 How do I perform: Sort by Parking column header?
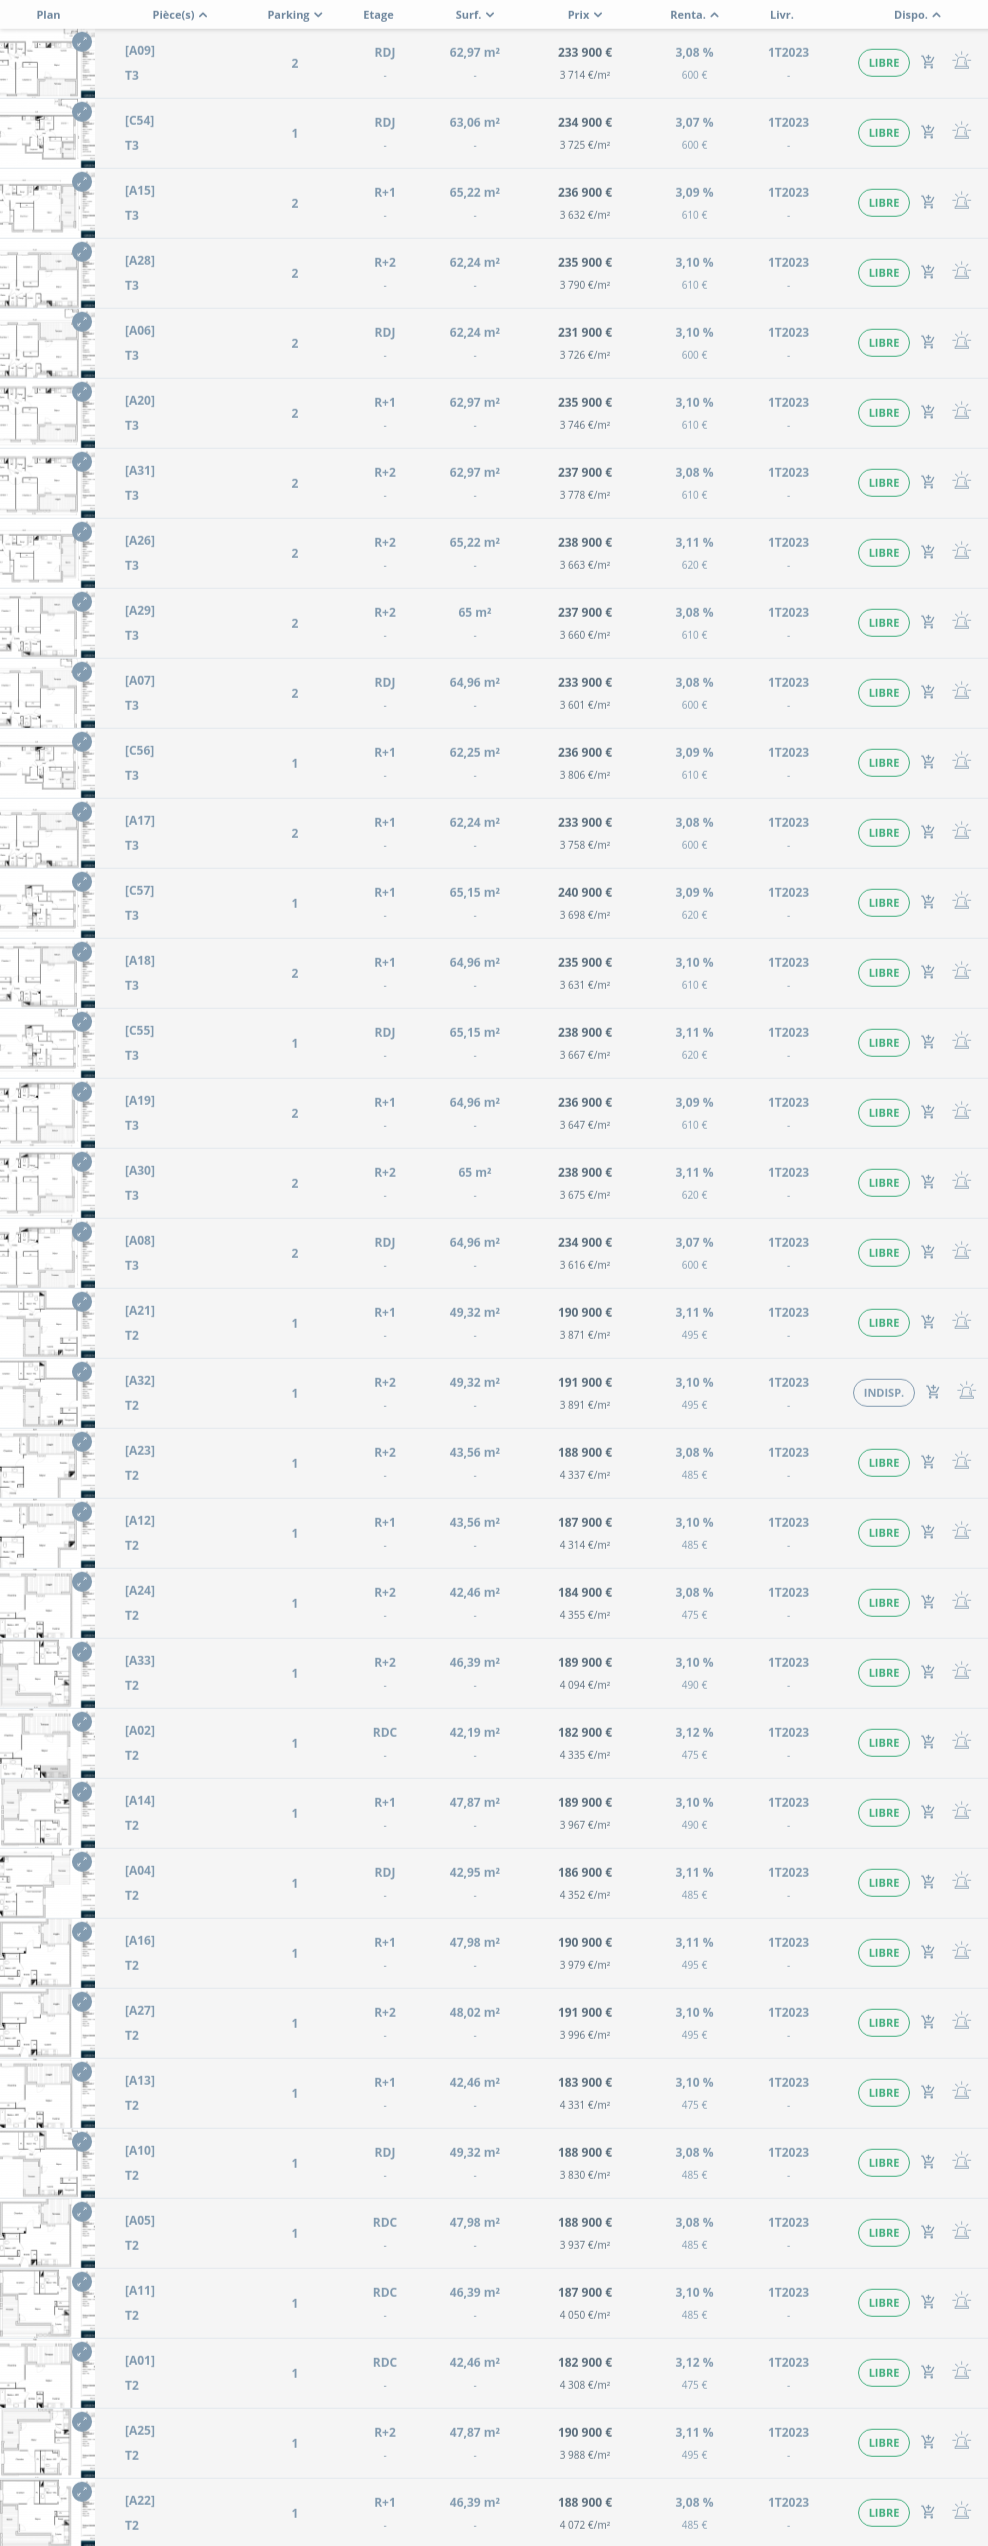pos(294,15)
